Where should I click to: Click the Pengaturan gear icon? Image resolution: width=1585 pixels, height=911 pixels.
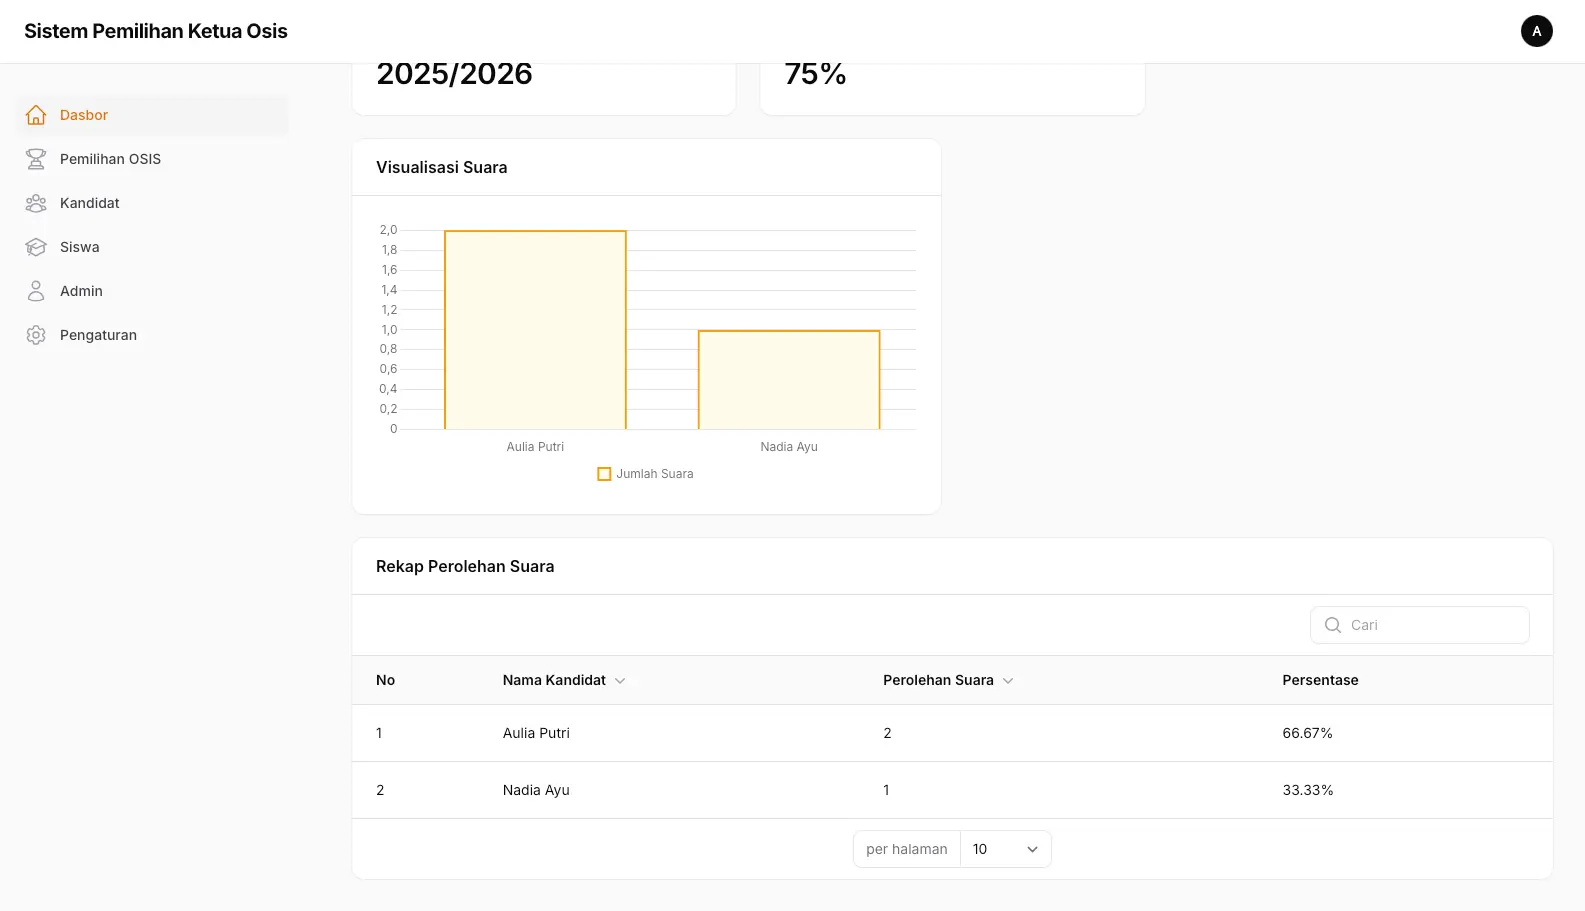coord(36,335)
